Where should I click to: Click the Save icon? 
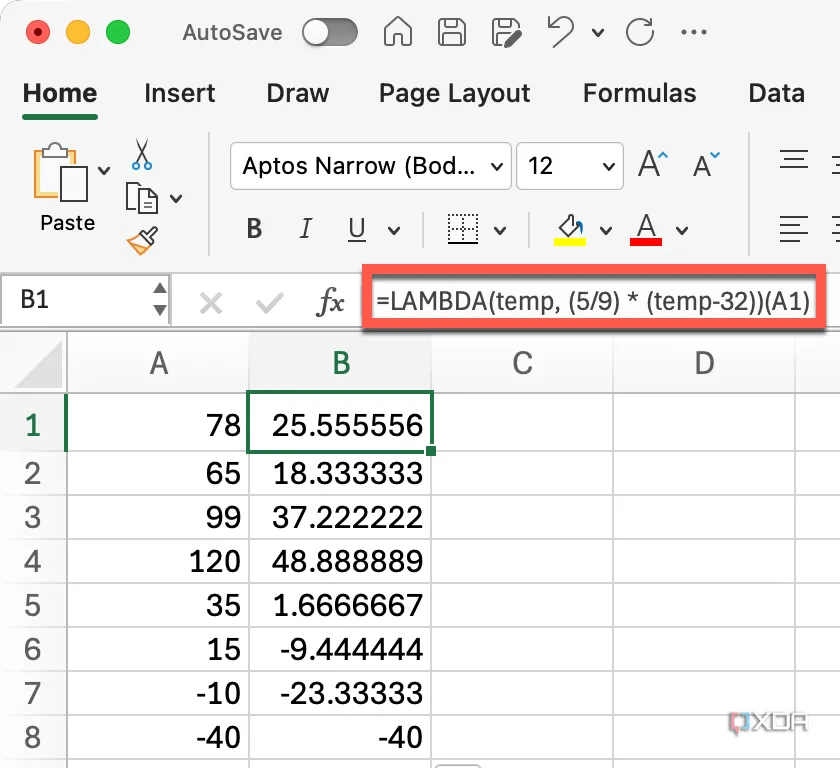[451, 32]
